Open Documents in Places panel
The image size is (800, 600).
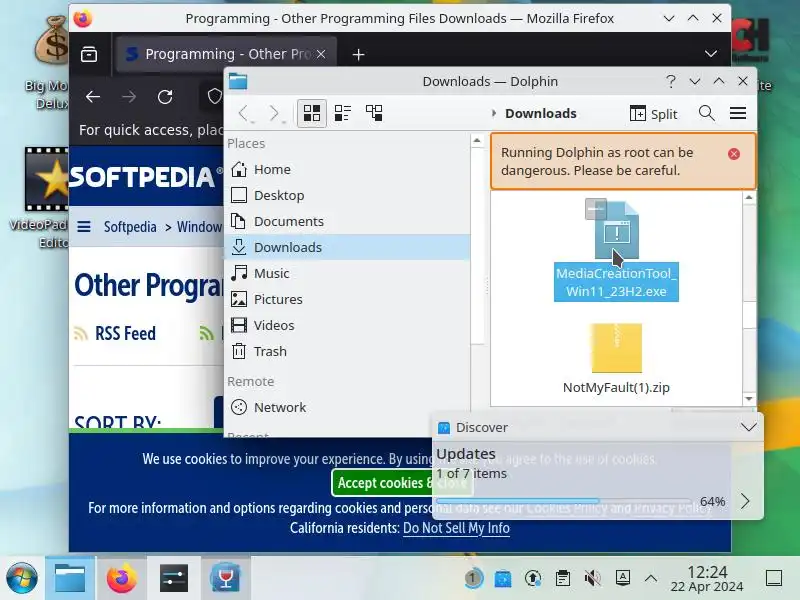coord(347,221)
